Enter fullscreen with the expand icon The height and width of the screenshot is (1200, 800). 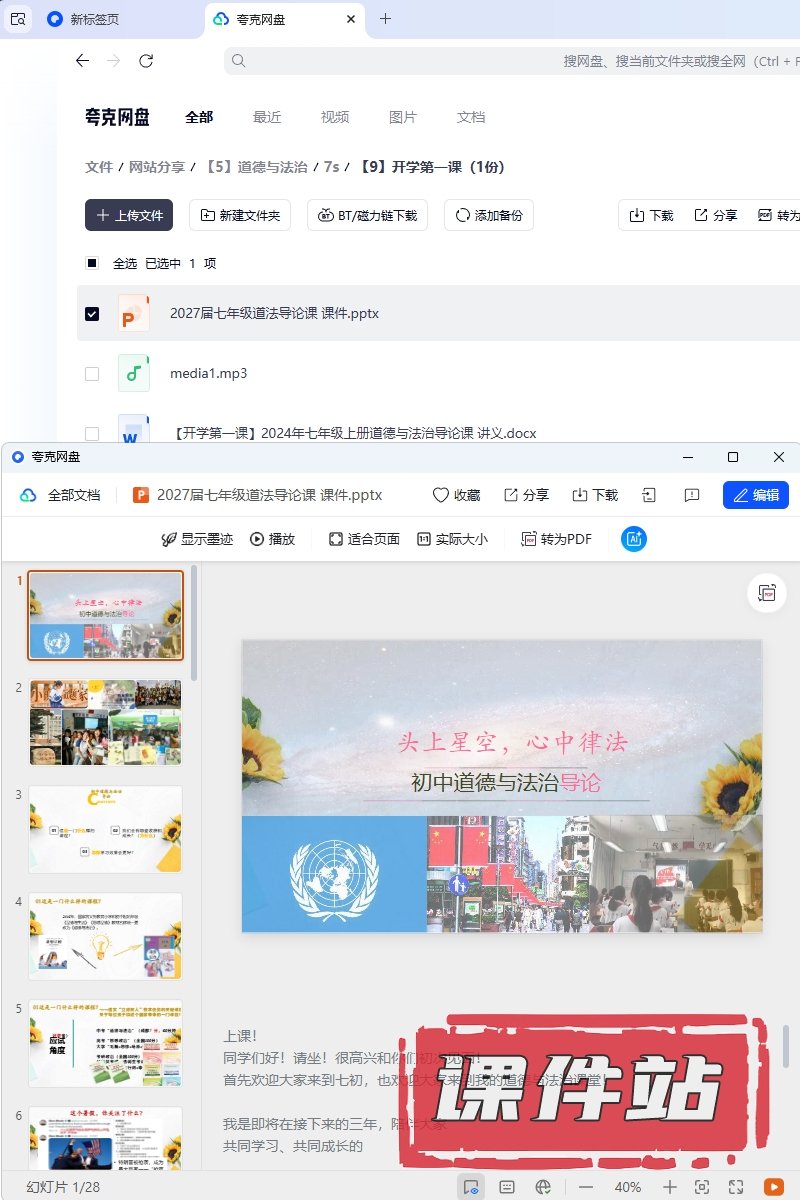click(737, 1187)
